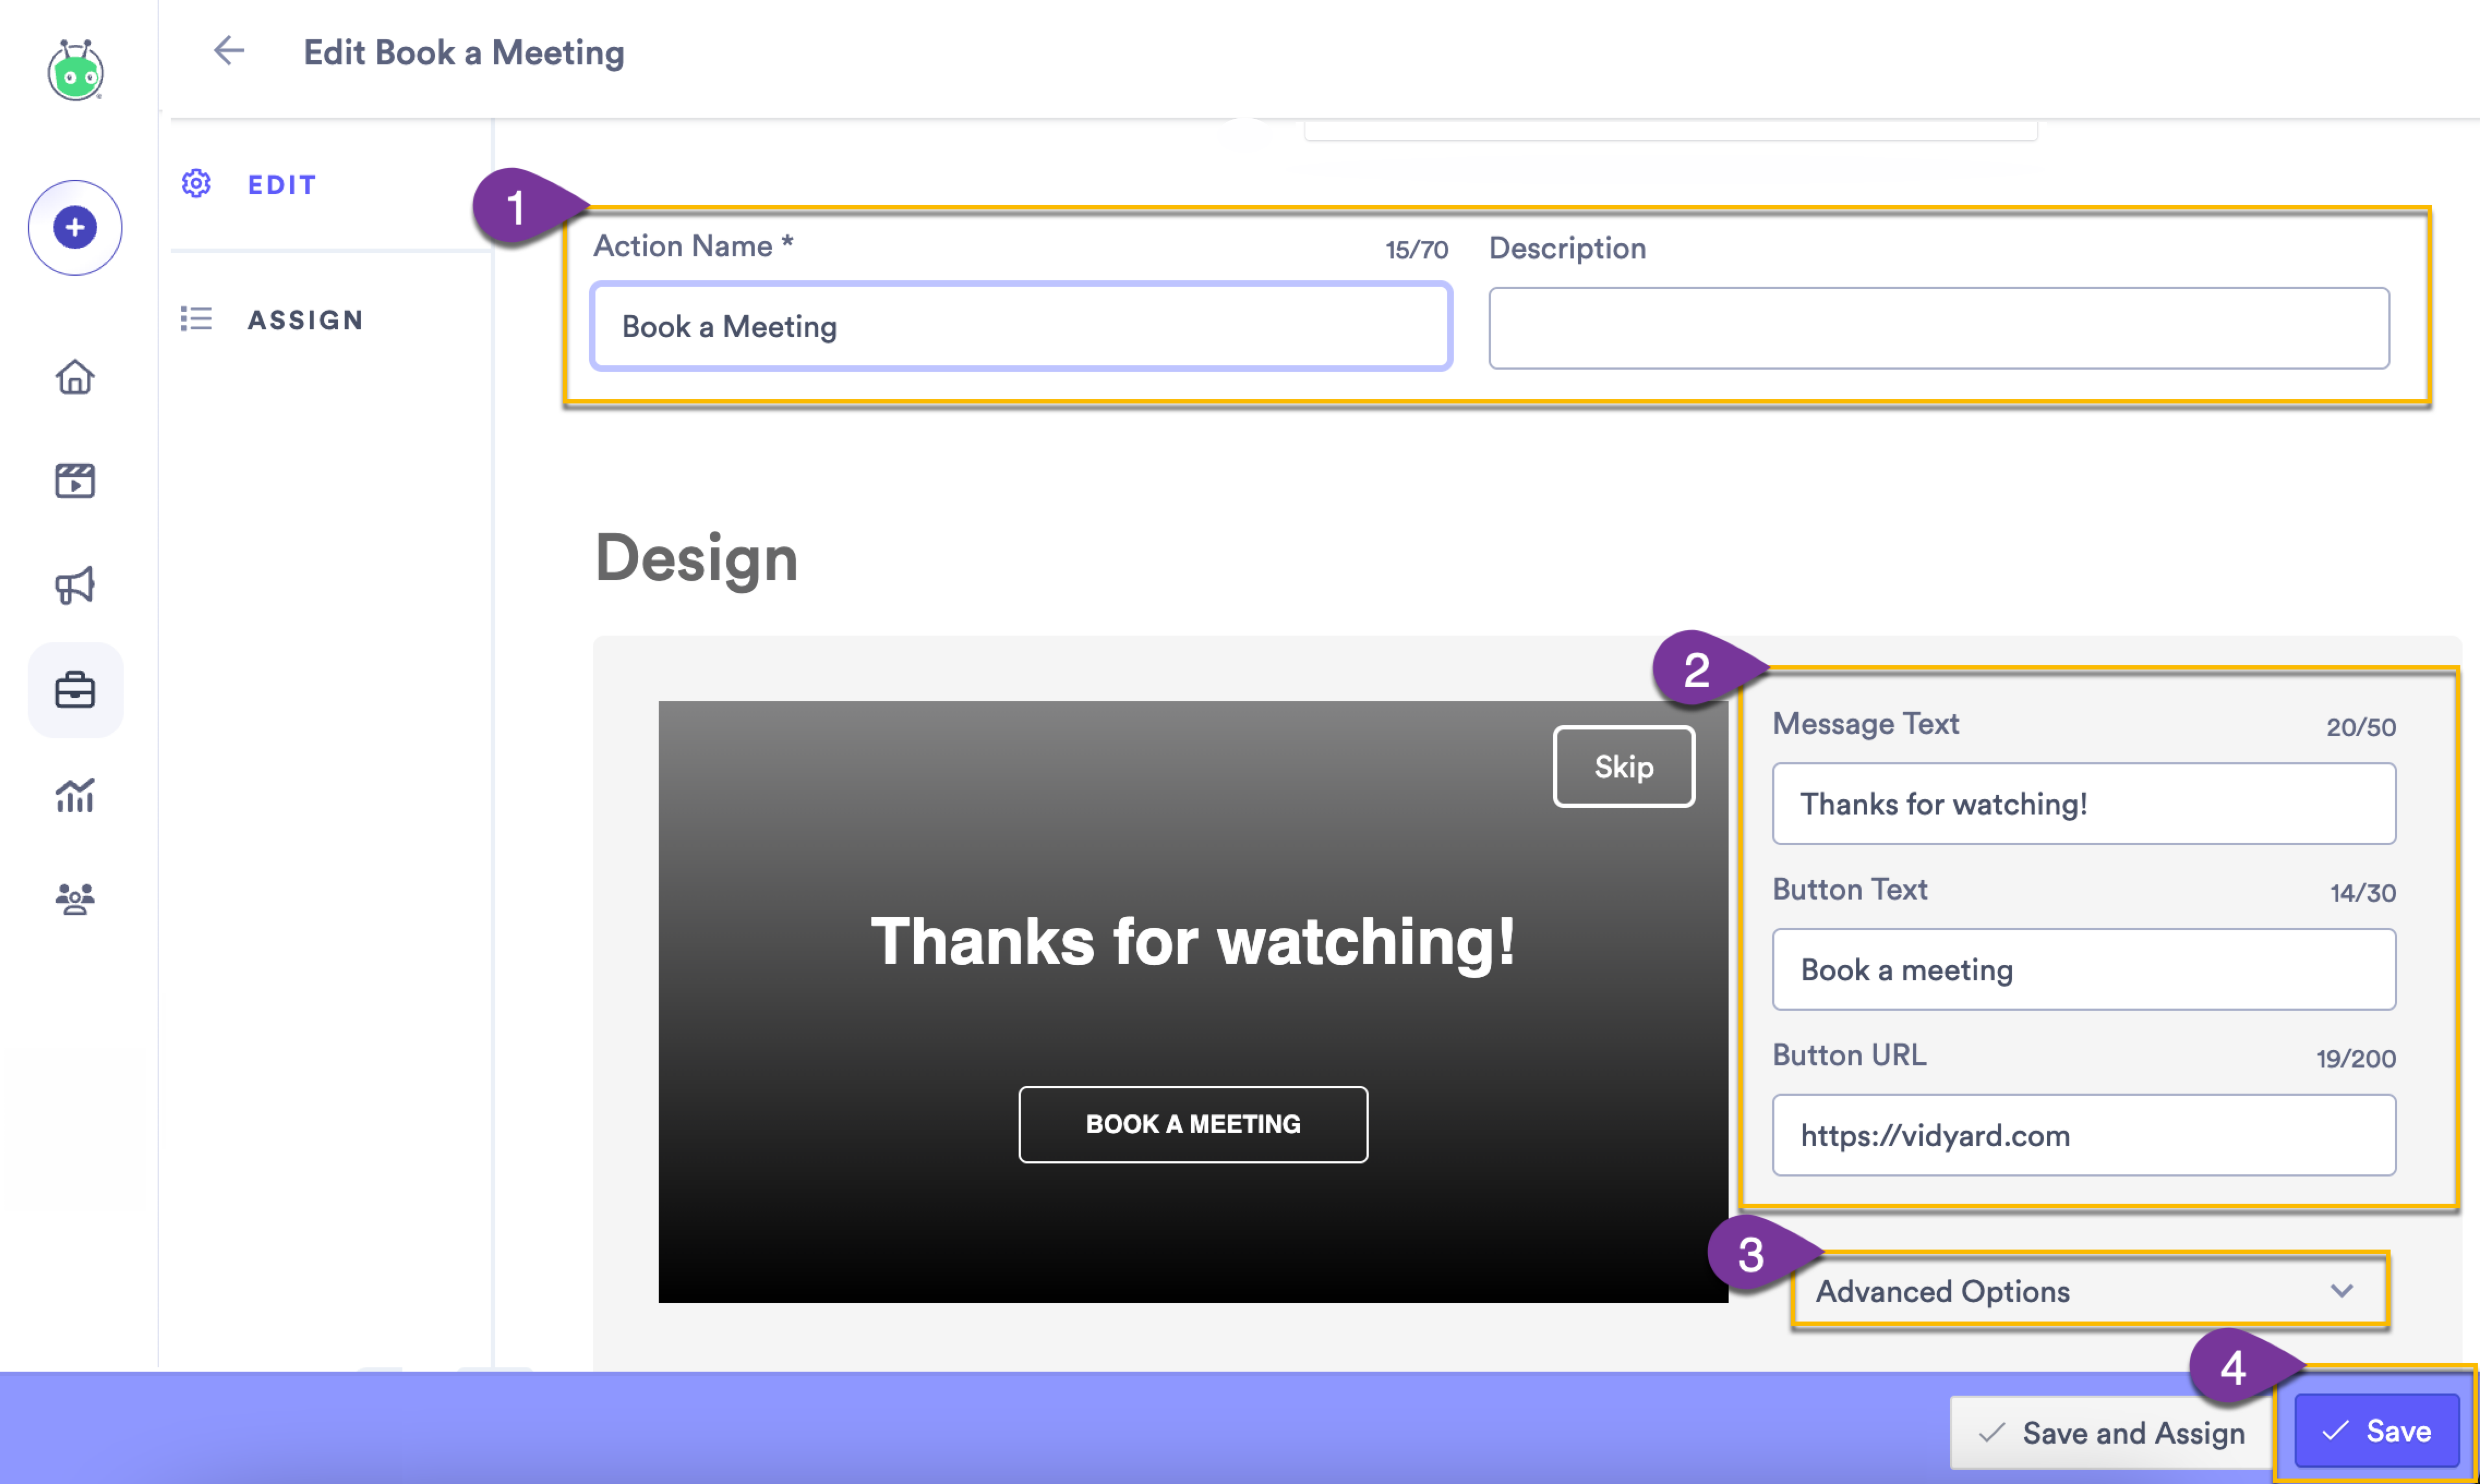The height and width of the screenshot is (1484, 2480).
Task: Stay on the EDIT tab
Action: [x=281, y=184]
